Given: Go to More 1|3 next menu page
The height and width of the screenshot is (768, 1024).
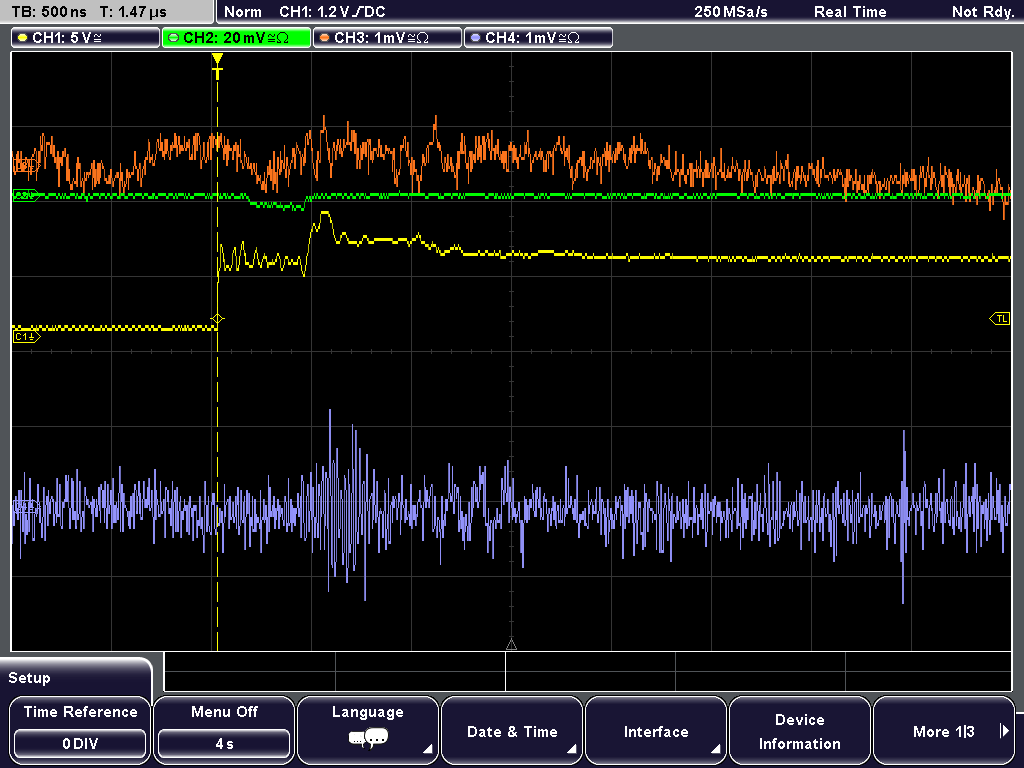Looking at the screenshot, I should tap(944, 730).
